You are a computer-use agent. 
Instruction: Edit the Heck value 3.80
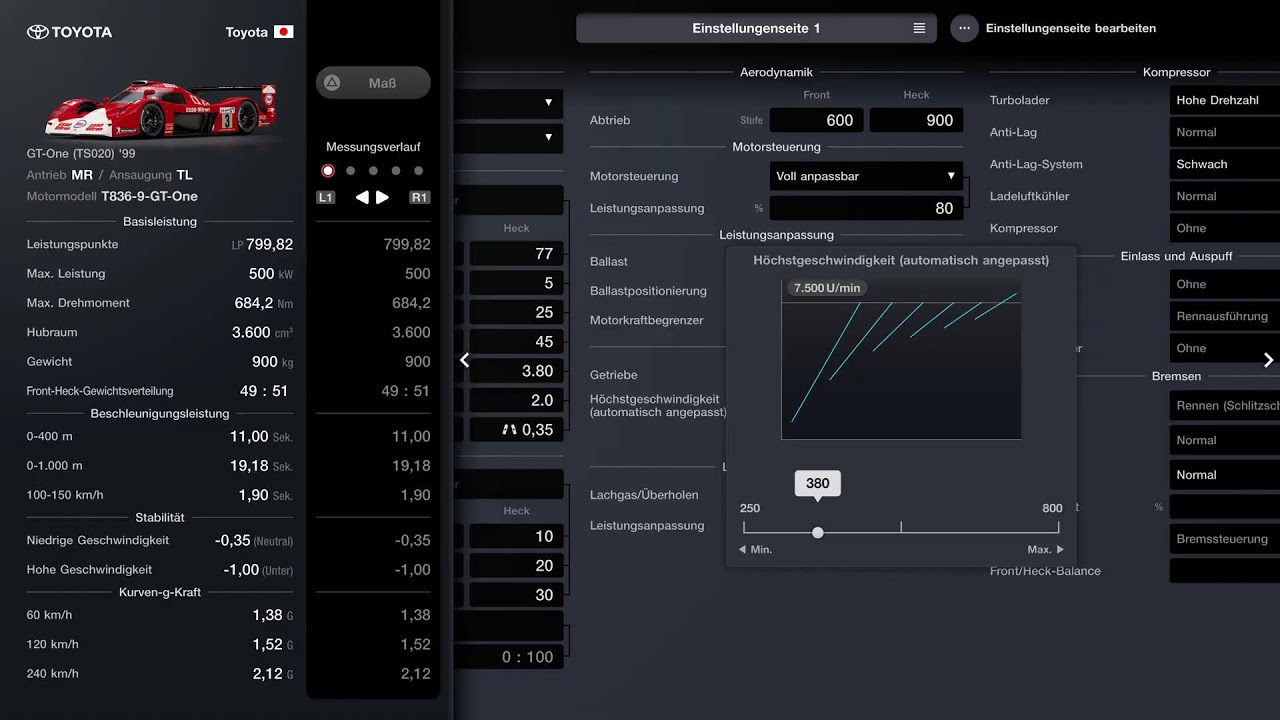tap(516, 371)
